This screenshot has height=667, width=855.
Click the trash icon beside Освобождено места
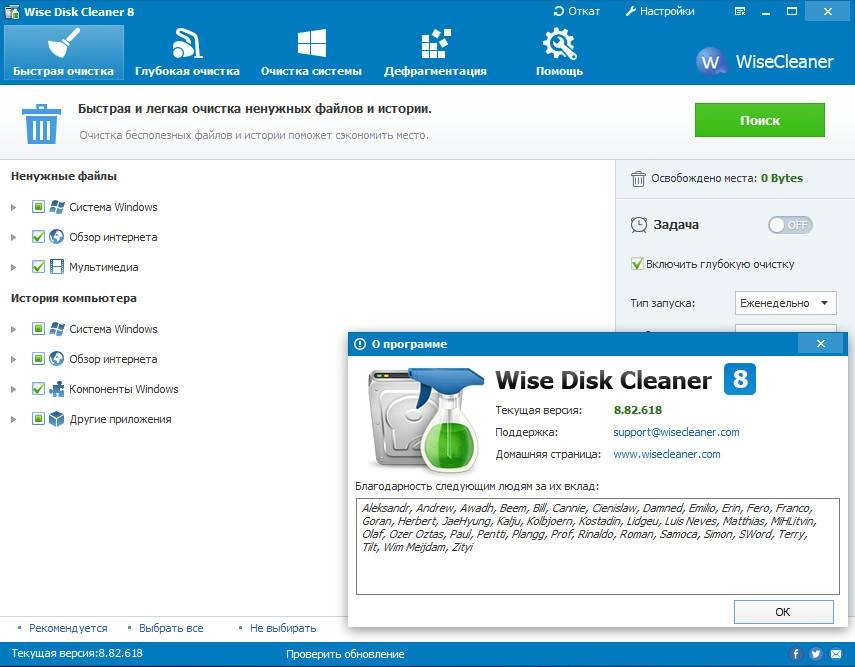click(x=638, y=178)
